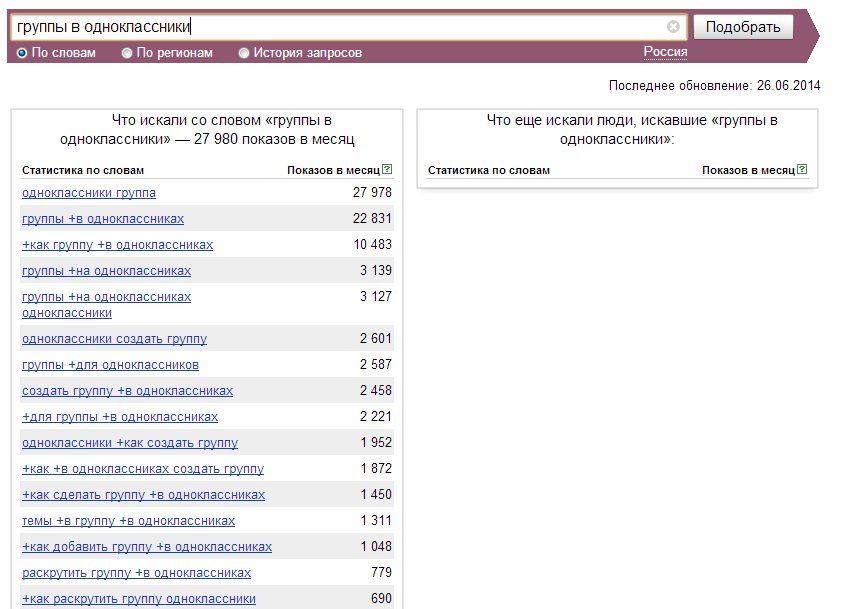Click the 'Подобрать' button
The height and width of the screenshot is (609, 841).
pos(743,27)
